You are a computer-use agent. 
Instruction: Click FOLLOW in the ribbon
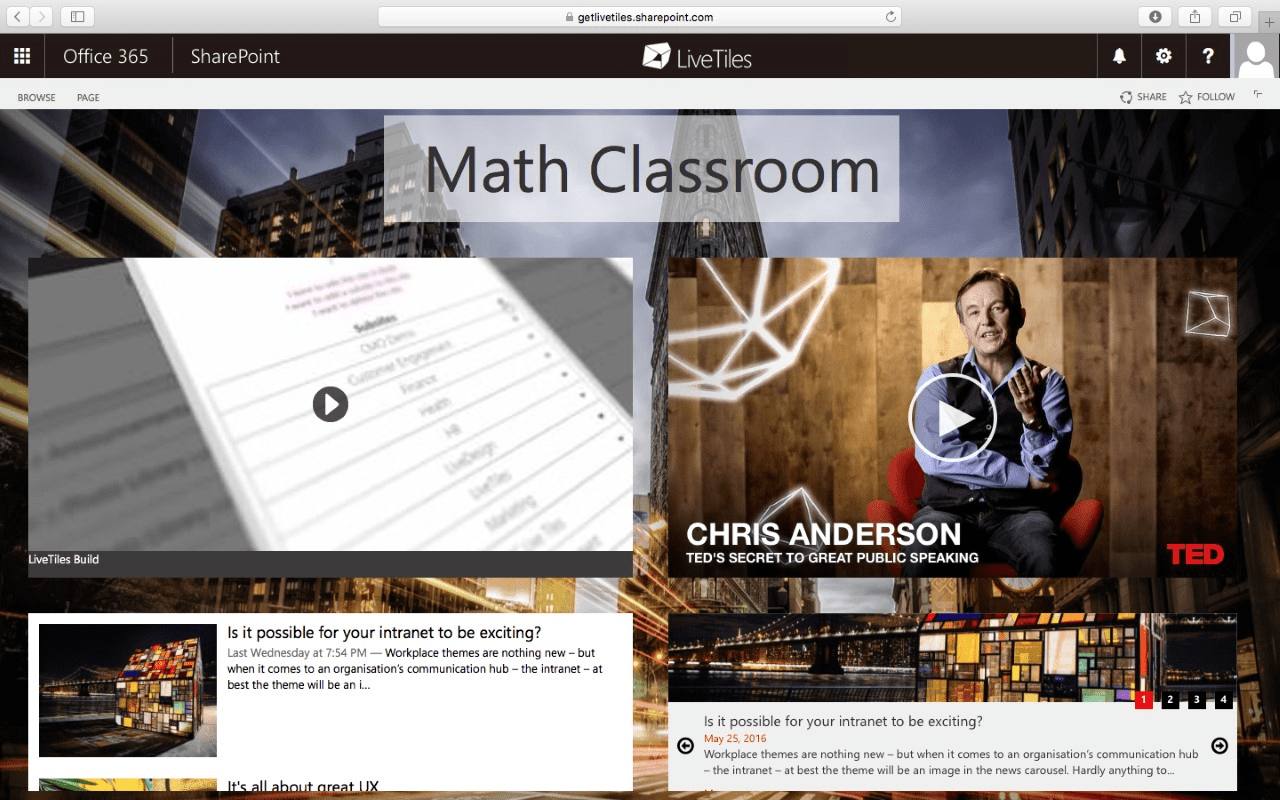[1207, 97]
